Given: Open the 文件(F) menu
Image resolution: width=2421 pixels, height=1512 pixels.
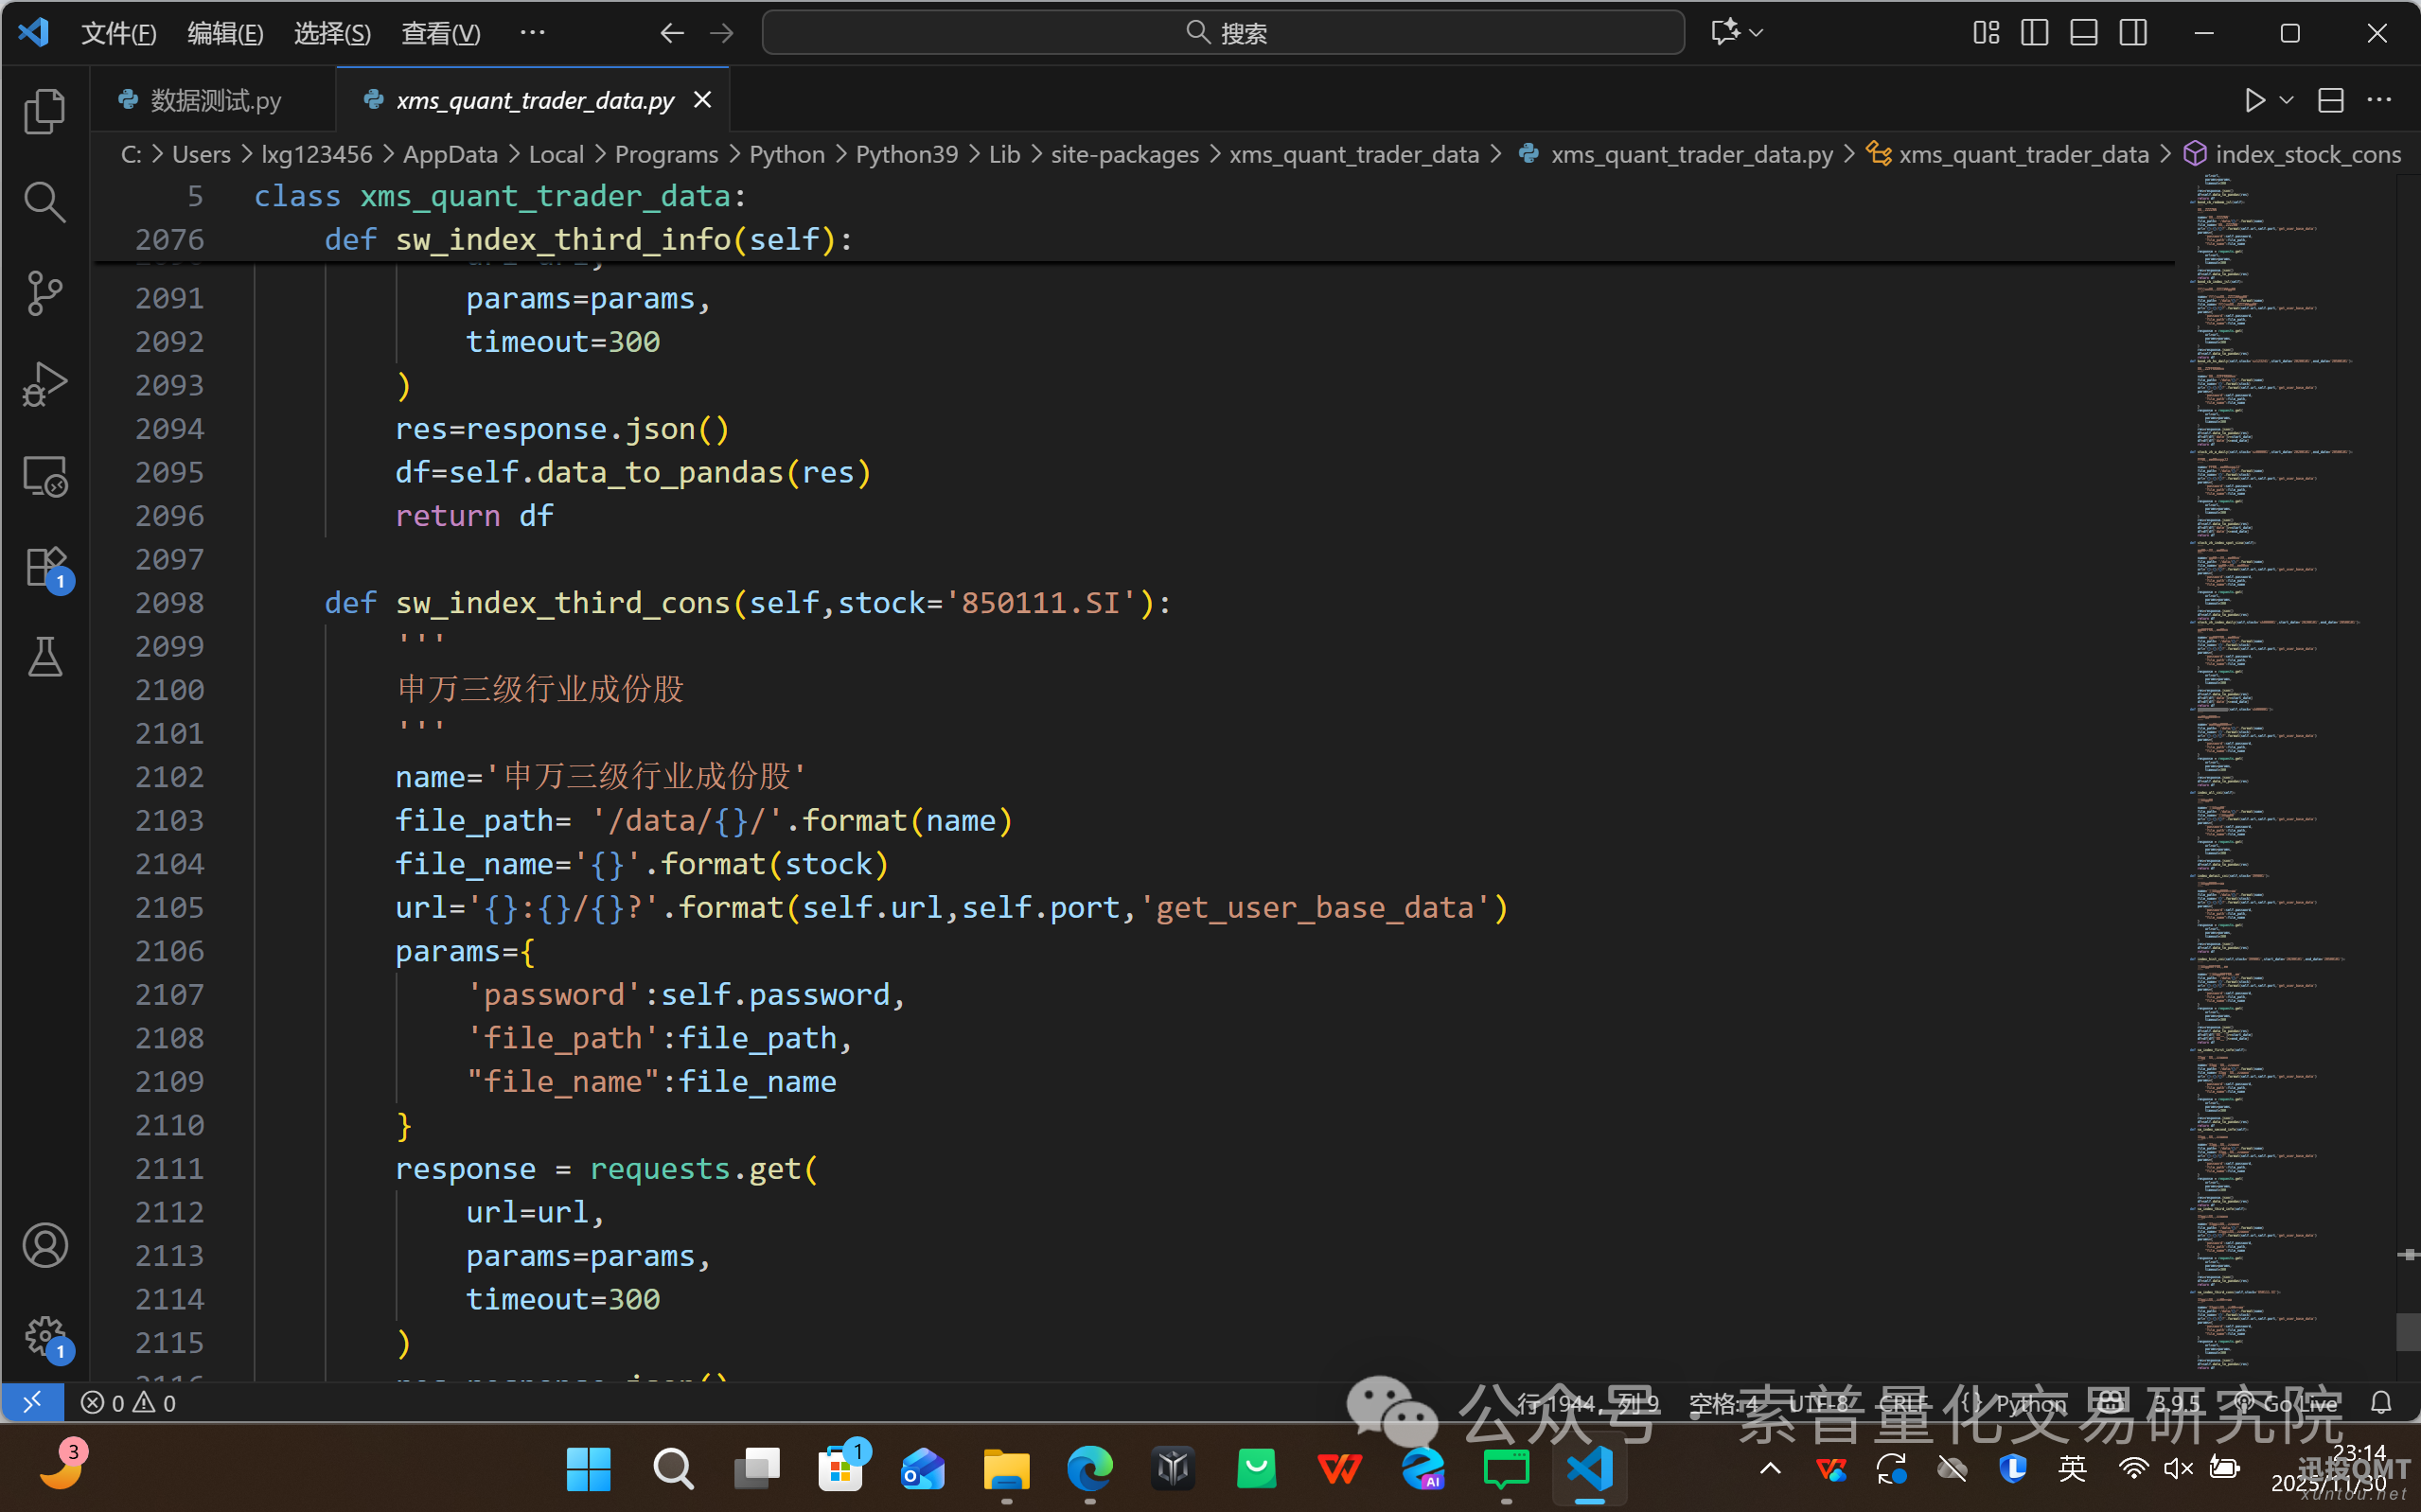Looking at the screenshot, I should [x=118, y=33].
